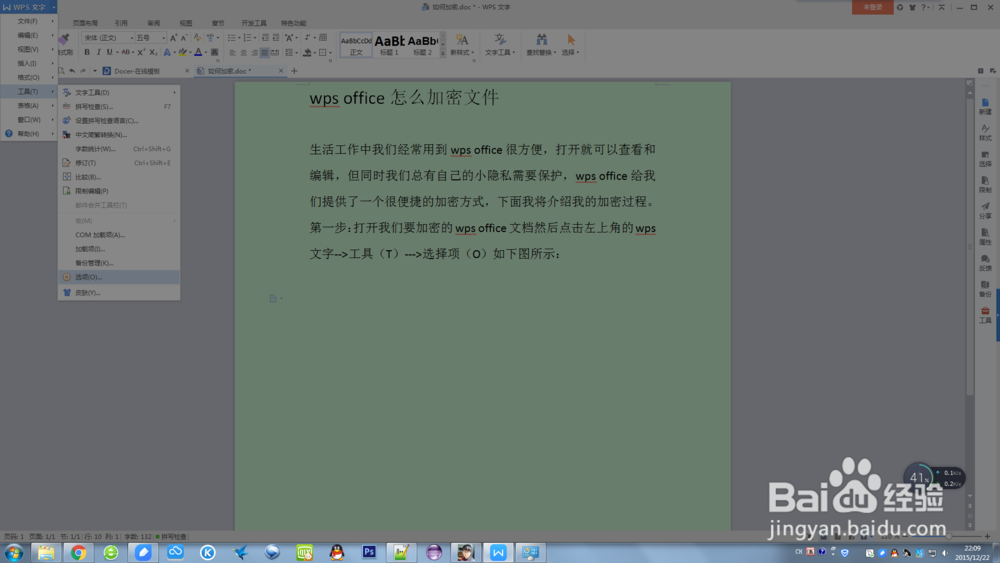Screen dimensions: 1000x563
Task: Open the 帮助(H) help menu
Action: (x=29, y=134)
